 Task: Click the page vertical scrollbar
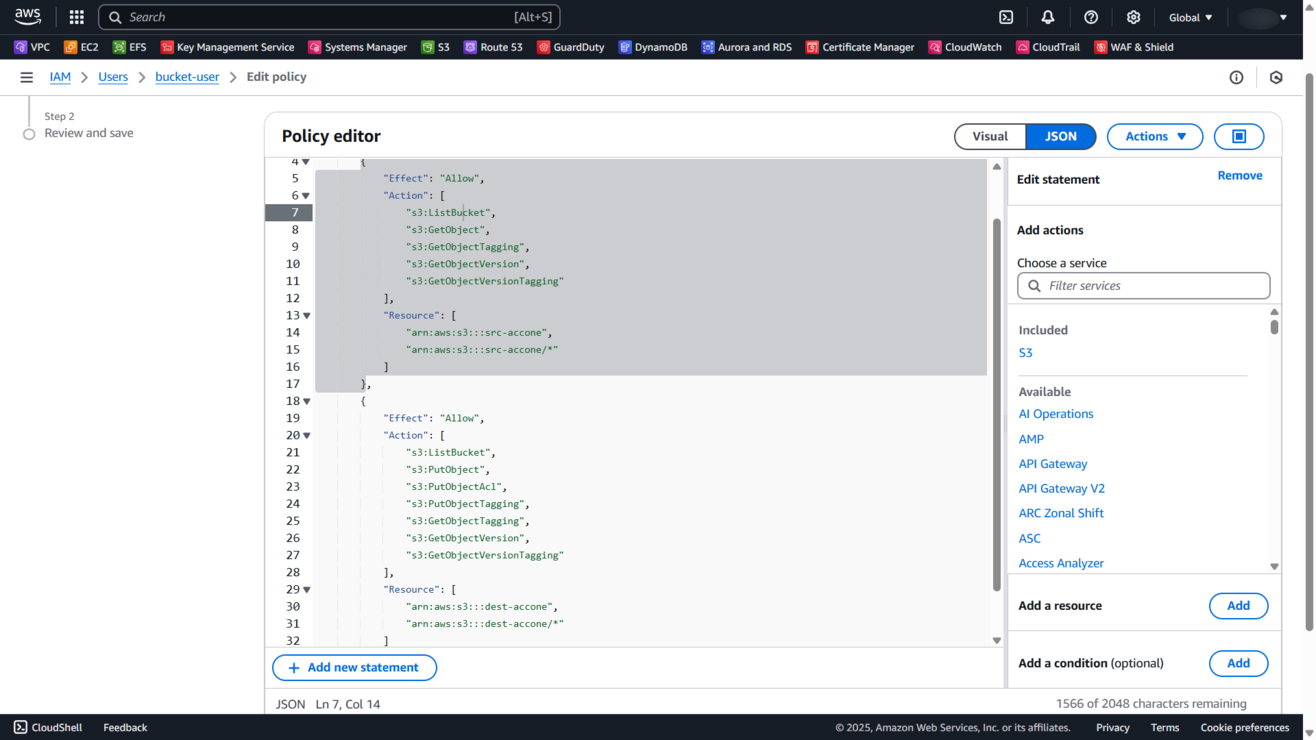(x=1309, y=351)
